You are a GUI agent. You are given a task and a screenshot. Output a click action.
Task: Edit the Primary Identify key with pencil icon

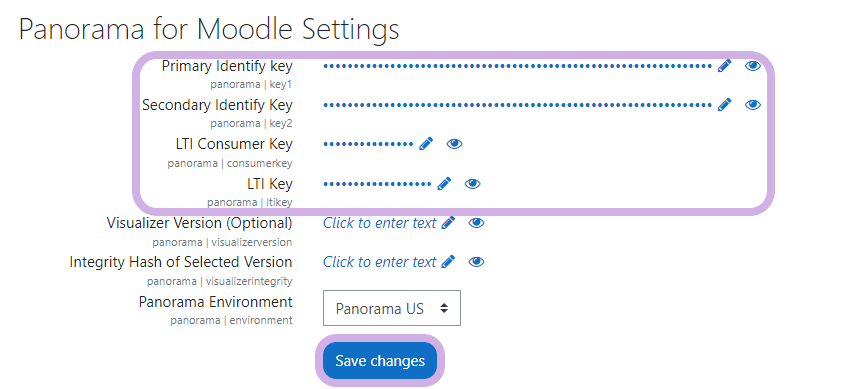pyautogui.click(x=724, y=66)
